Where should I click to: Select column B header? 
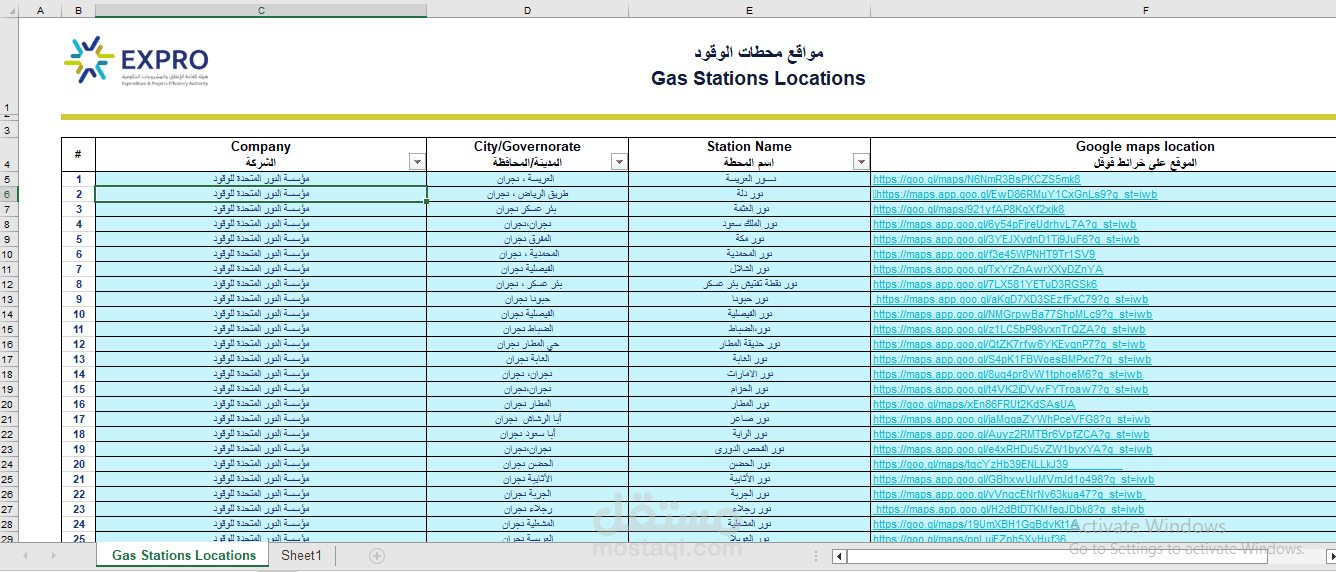78,10
